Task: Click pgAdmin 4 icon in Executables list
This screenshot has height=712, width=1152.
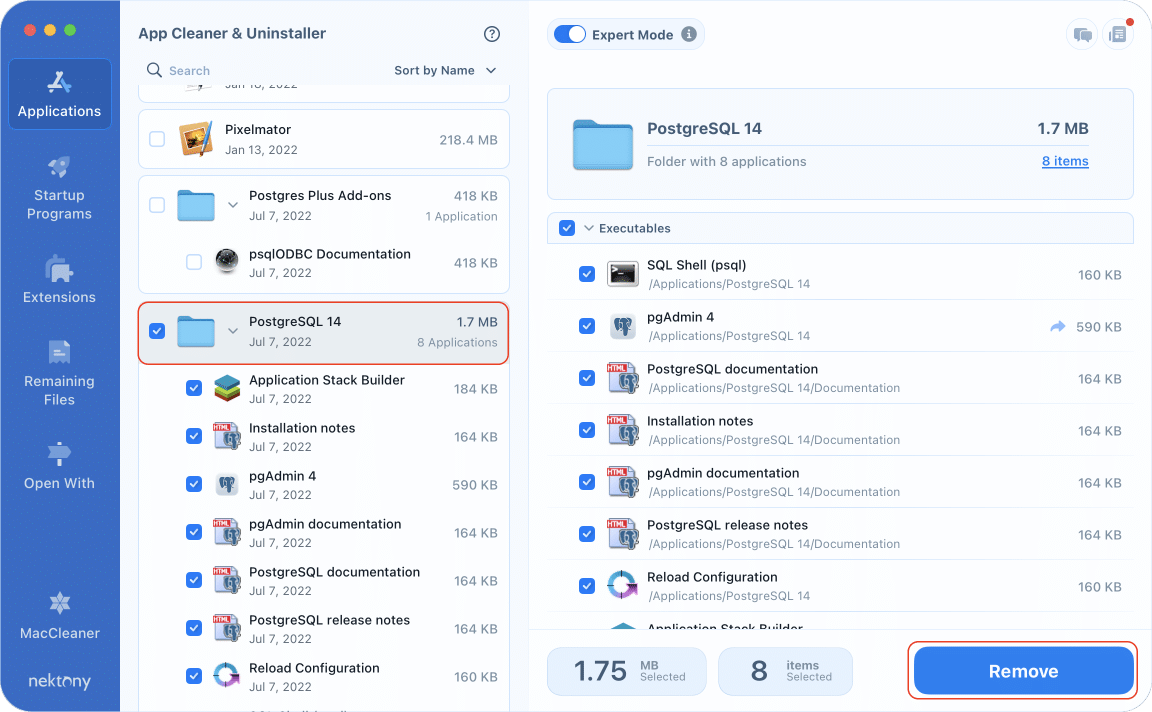Action: coord(623,326)
